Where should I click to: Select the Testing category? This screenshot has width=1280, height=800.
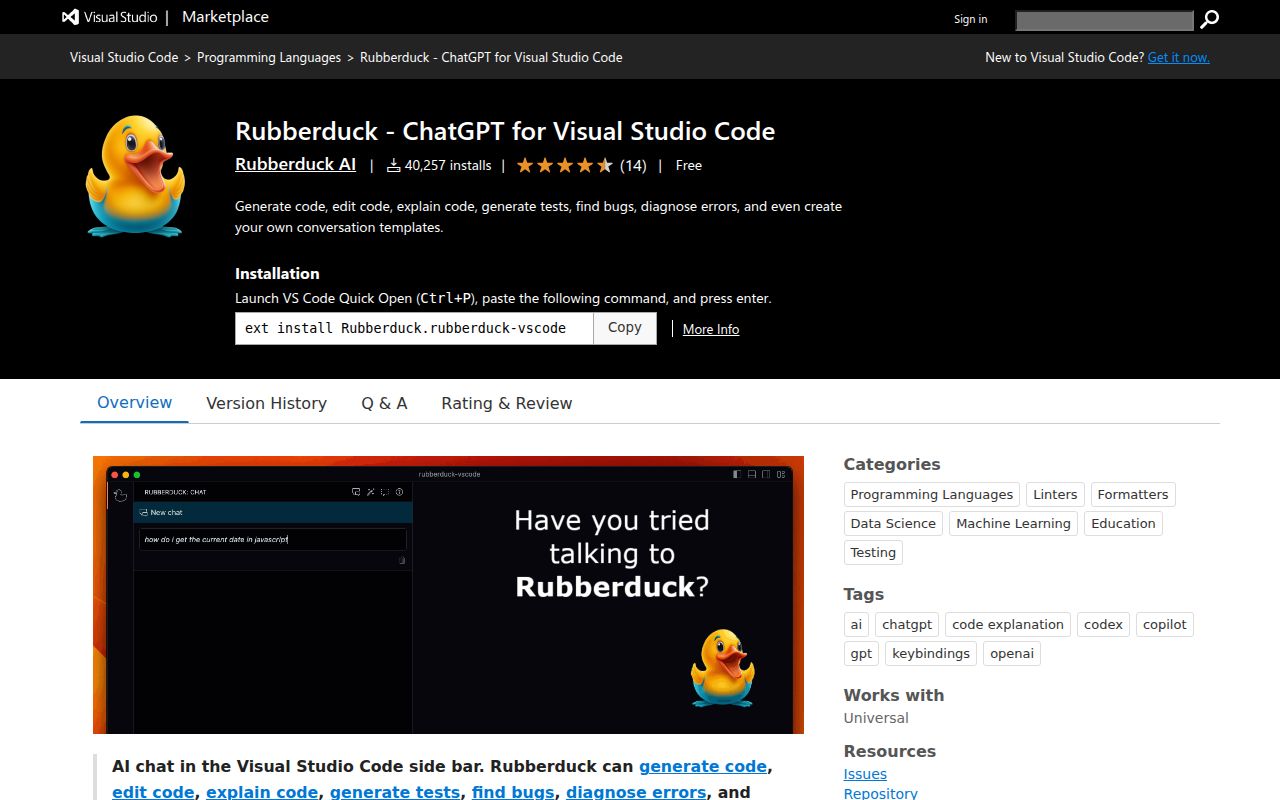873,552
